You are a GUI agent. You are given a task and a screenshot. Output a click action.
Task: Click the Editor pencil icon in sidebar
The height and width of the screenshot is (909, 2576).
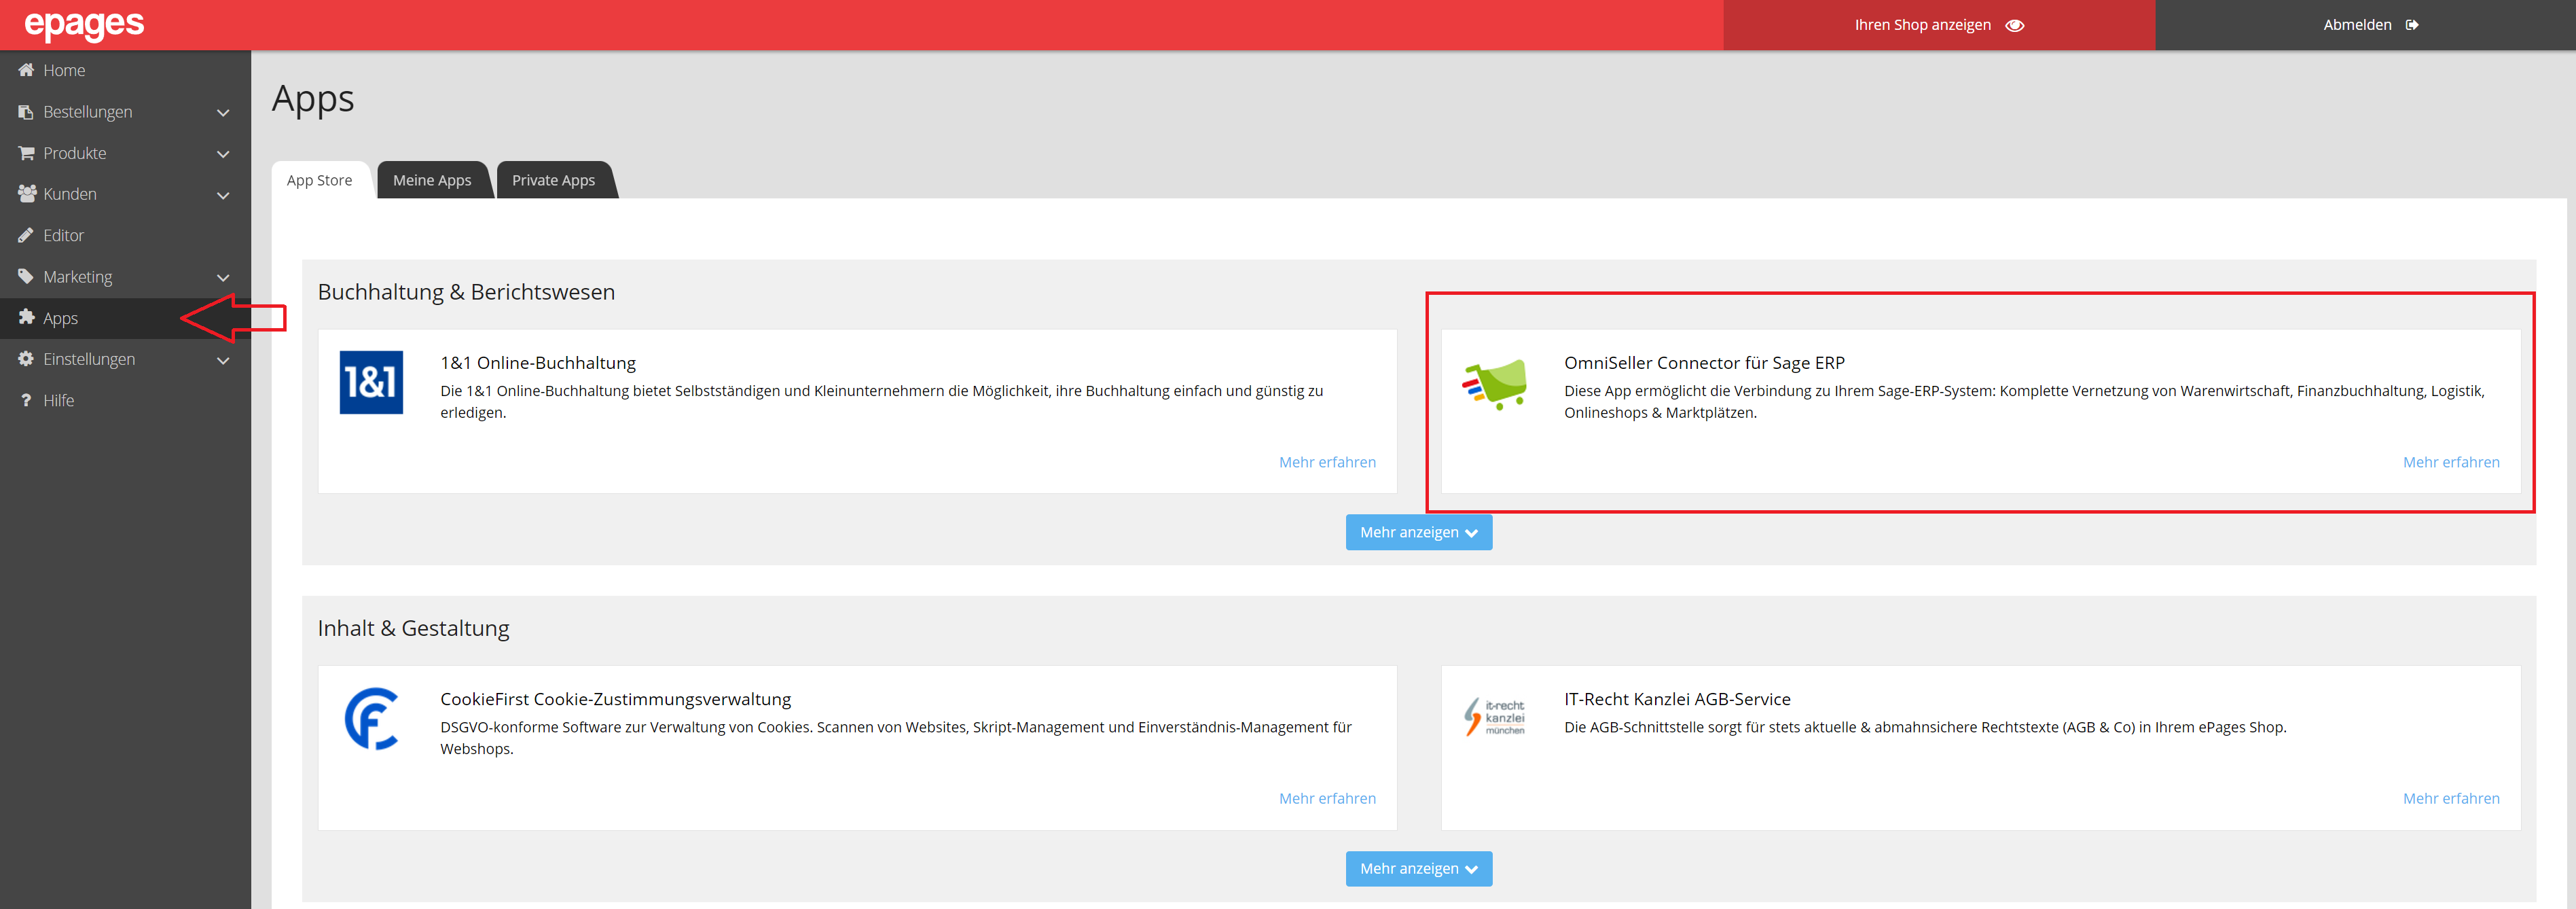click(x=26, y=235)
